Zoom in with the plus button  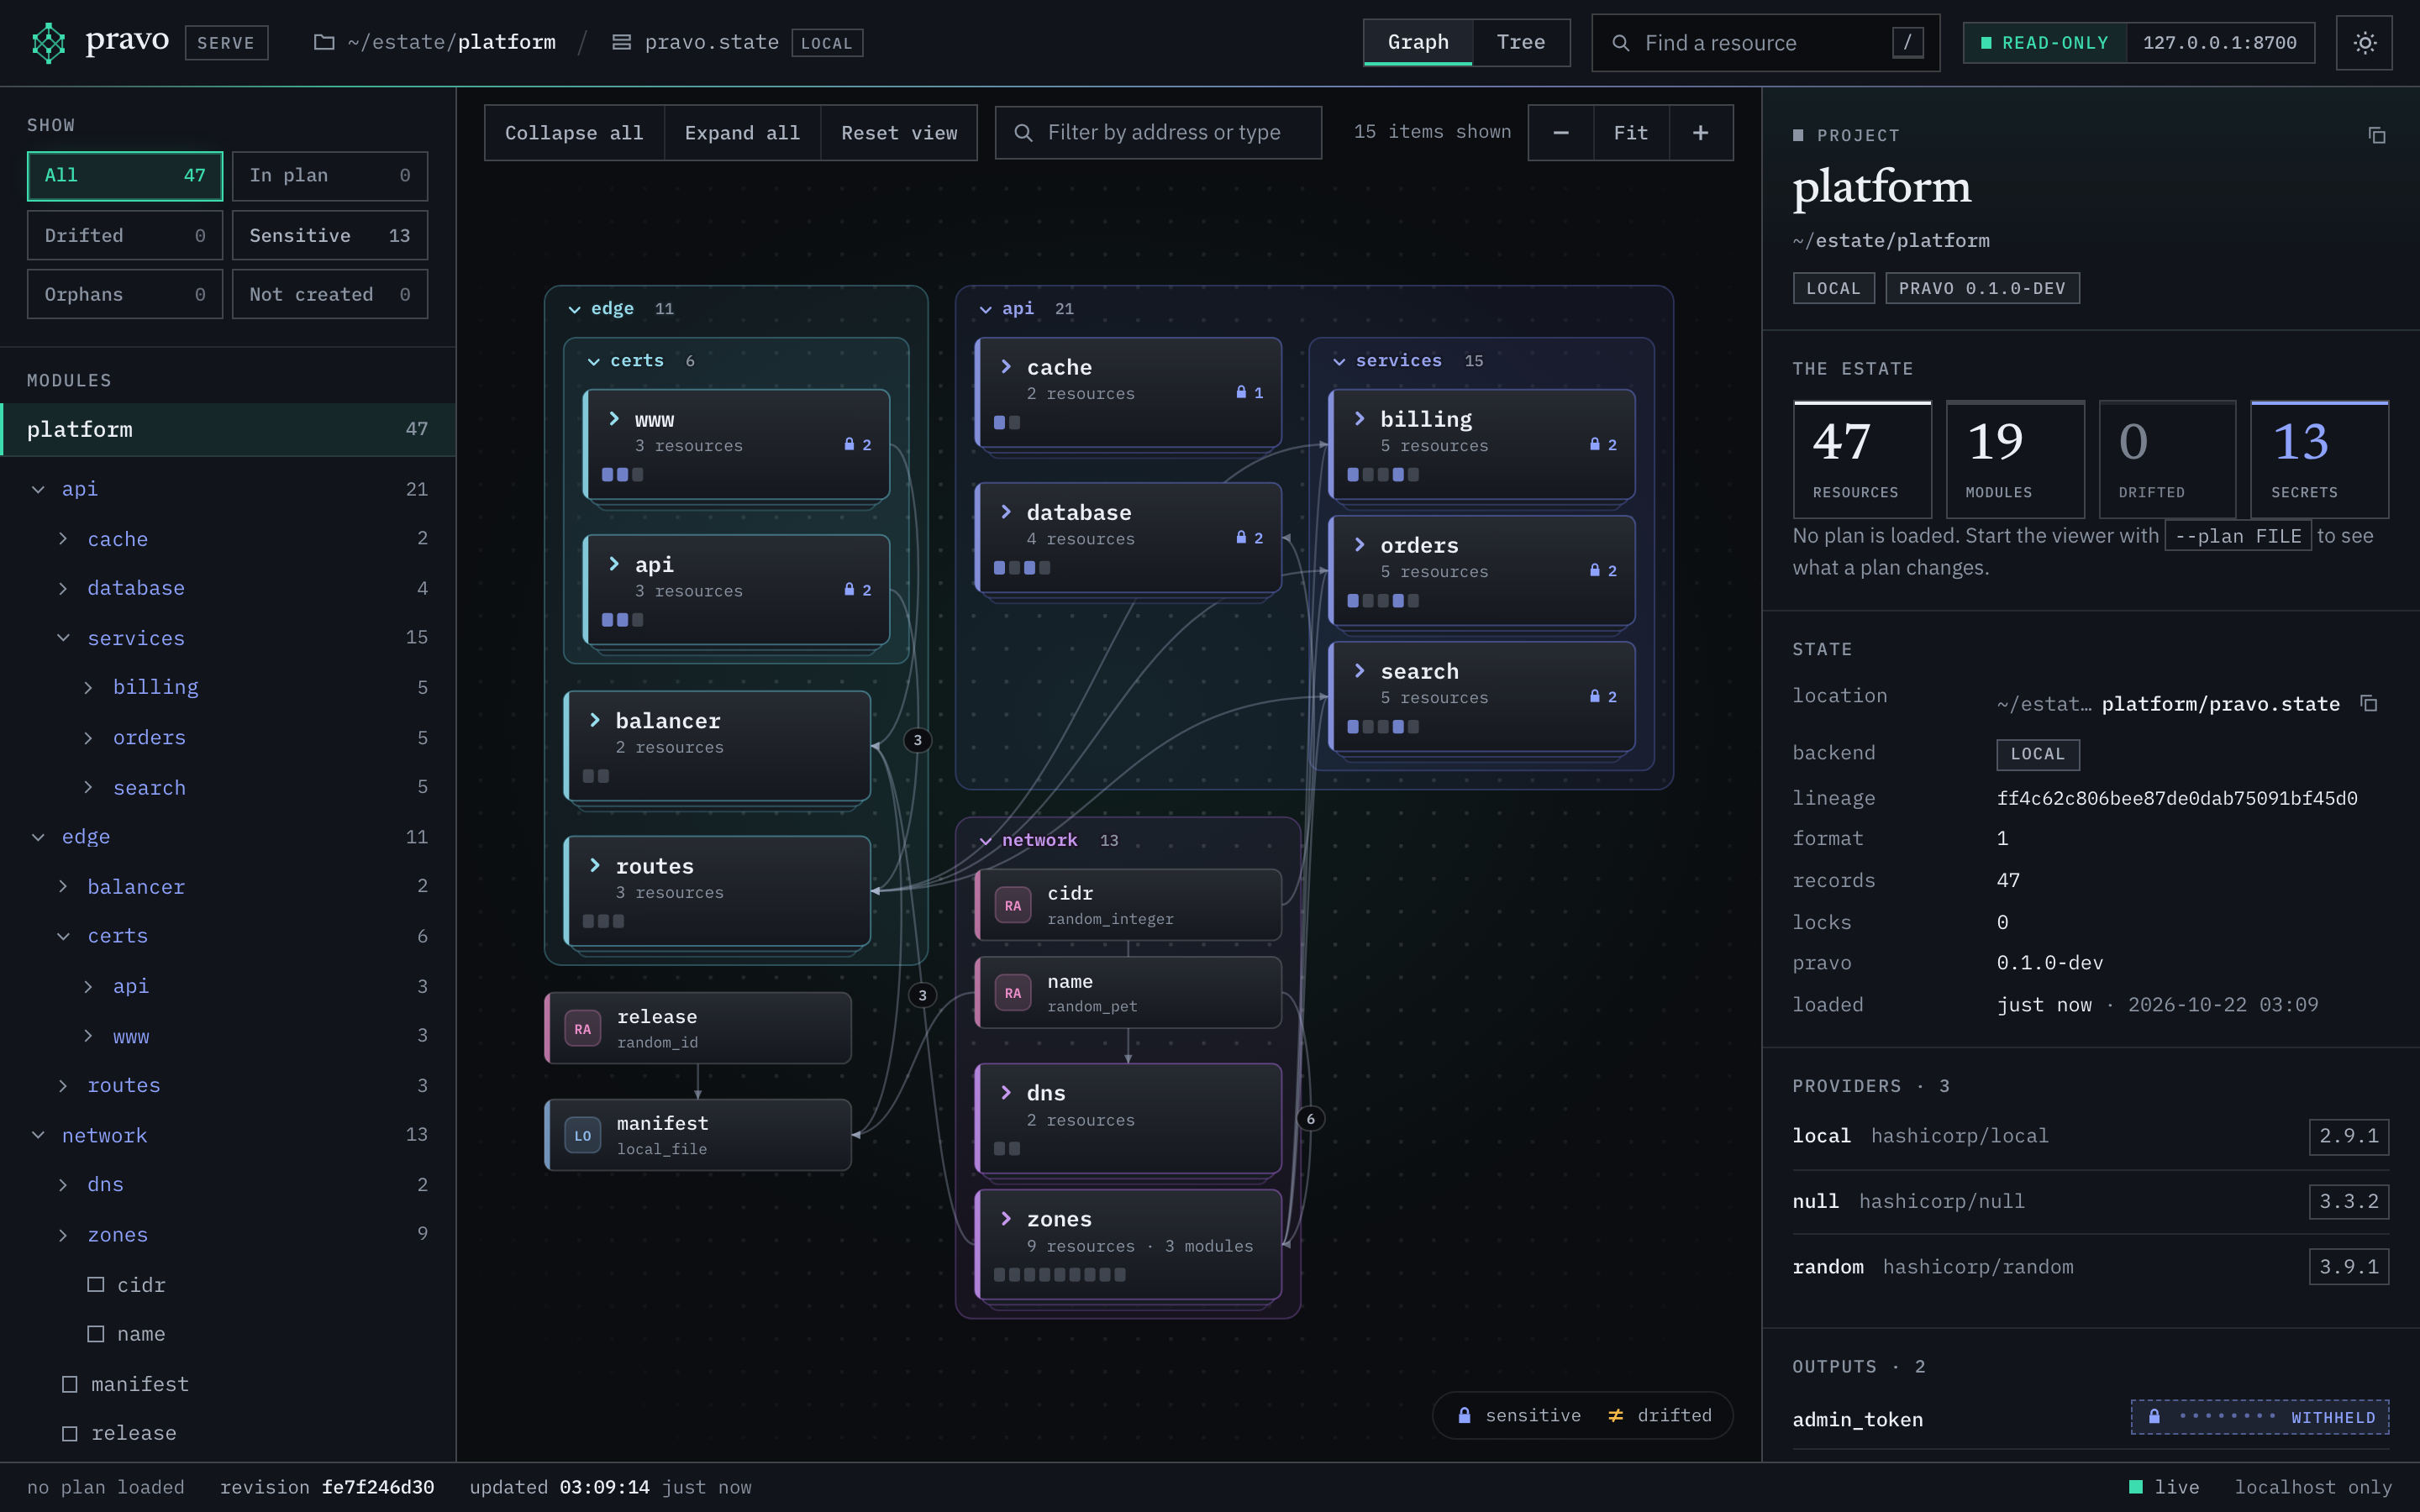(x=1700, y=133)
